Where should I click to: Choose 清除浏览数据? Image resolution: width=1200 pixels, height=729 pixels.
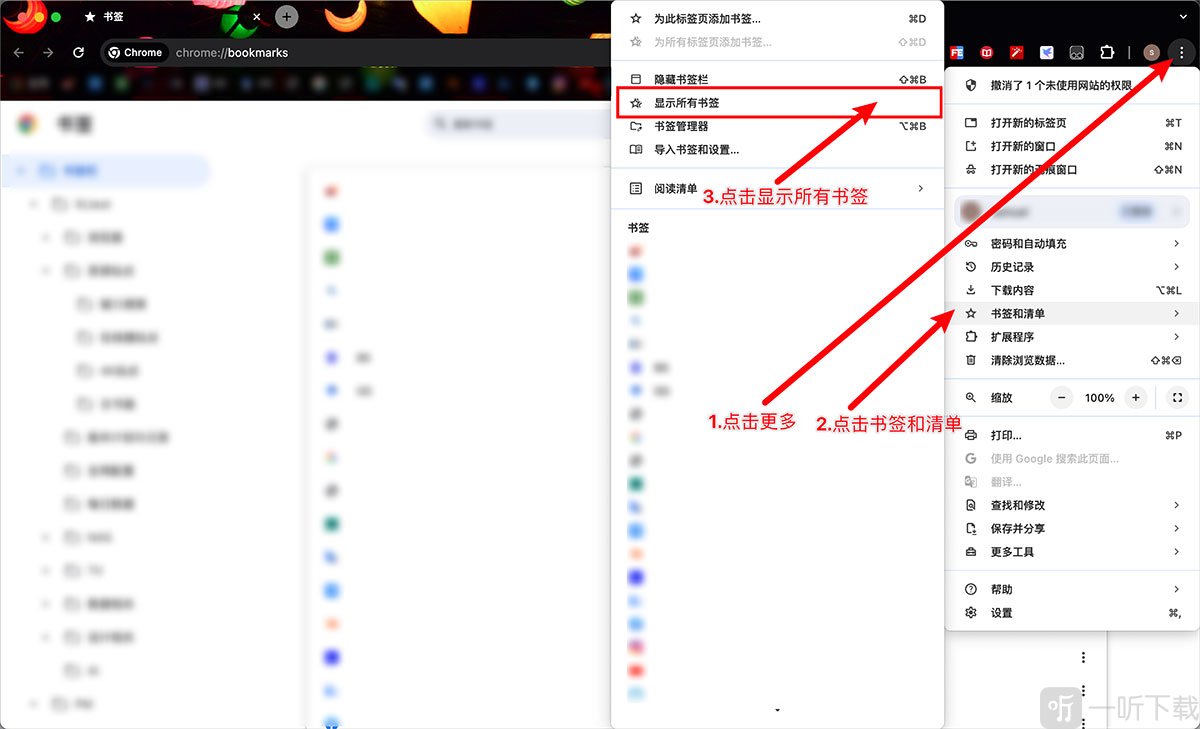click(1073, 360)
